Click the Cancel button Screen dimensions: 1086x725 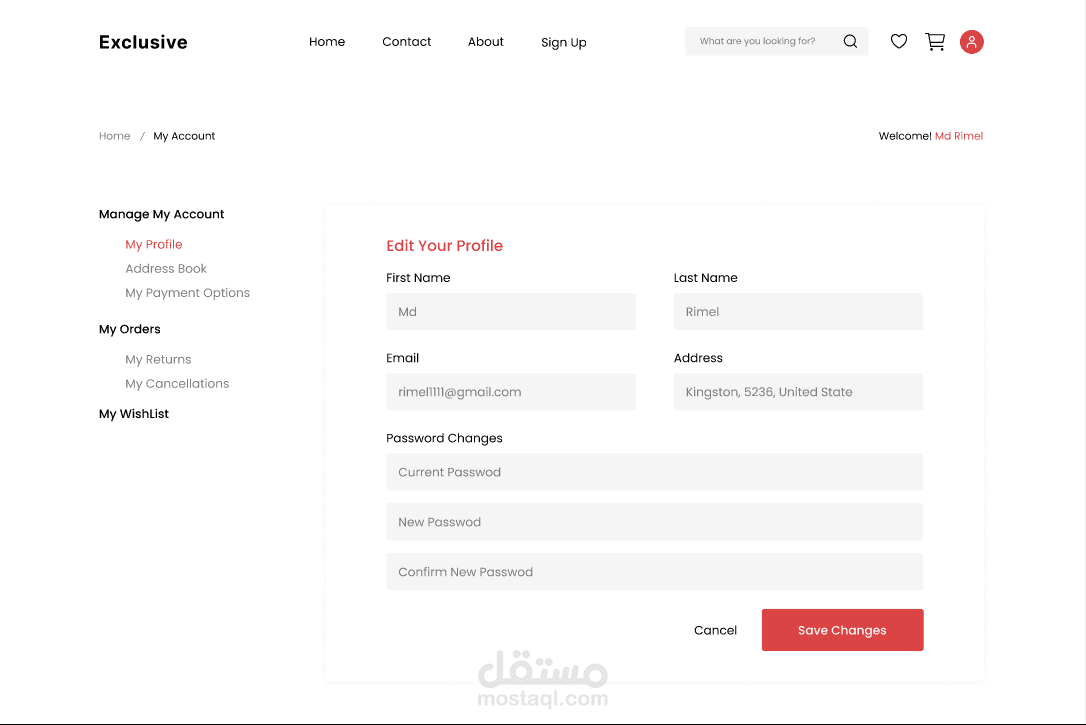point(715,630)
